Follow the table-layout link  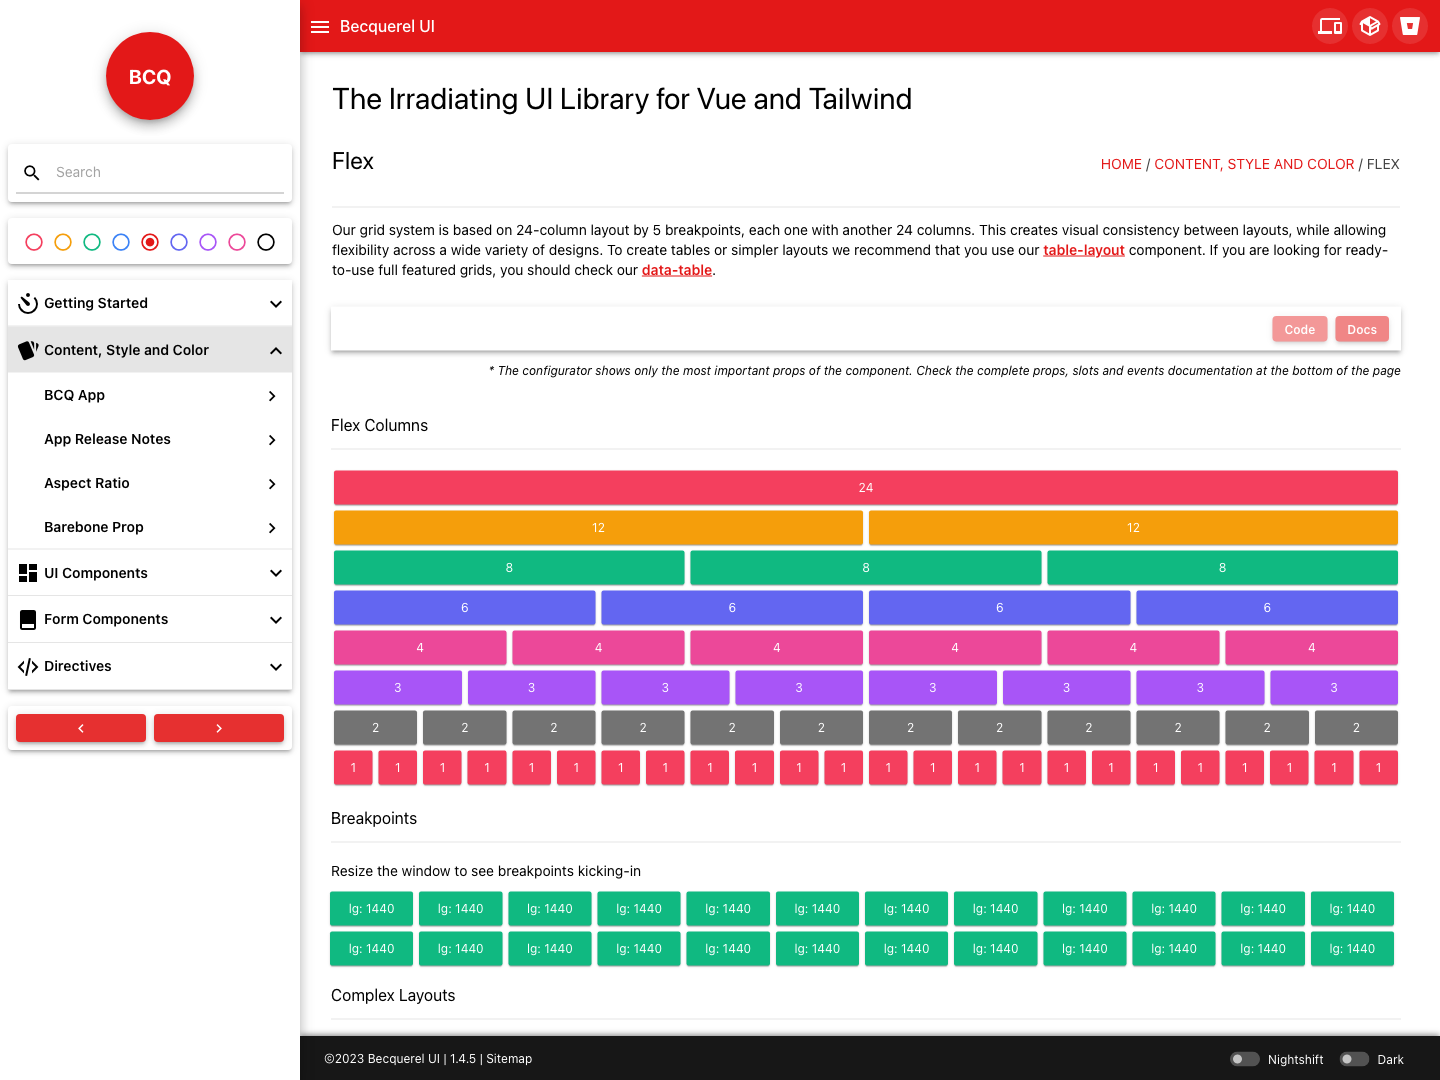(x=1083, y=250)
